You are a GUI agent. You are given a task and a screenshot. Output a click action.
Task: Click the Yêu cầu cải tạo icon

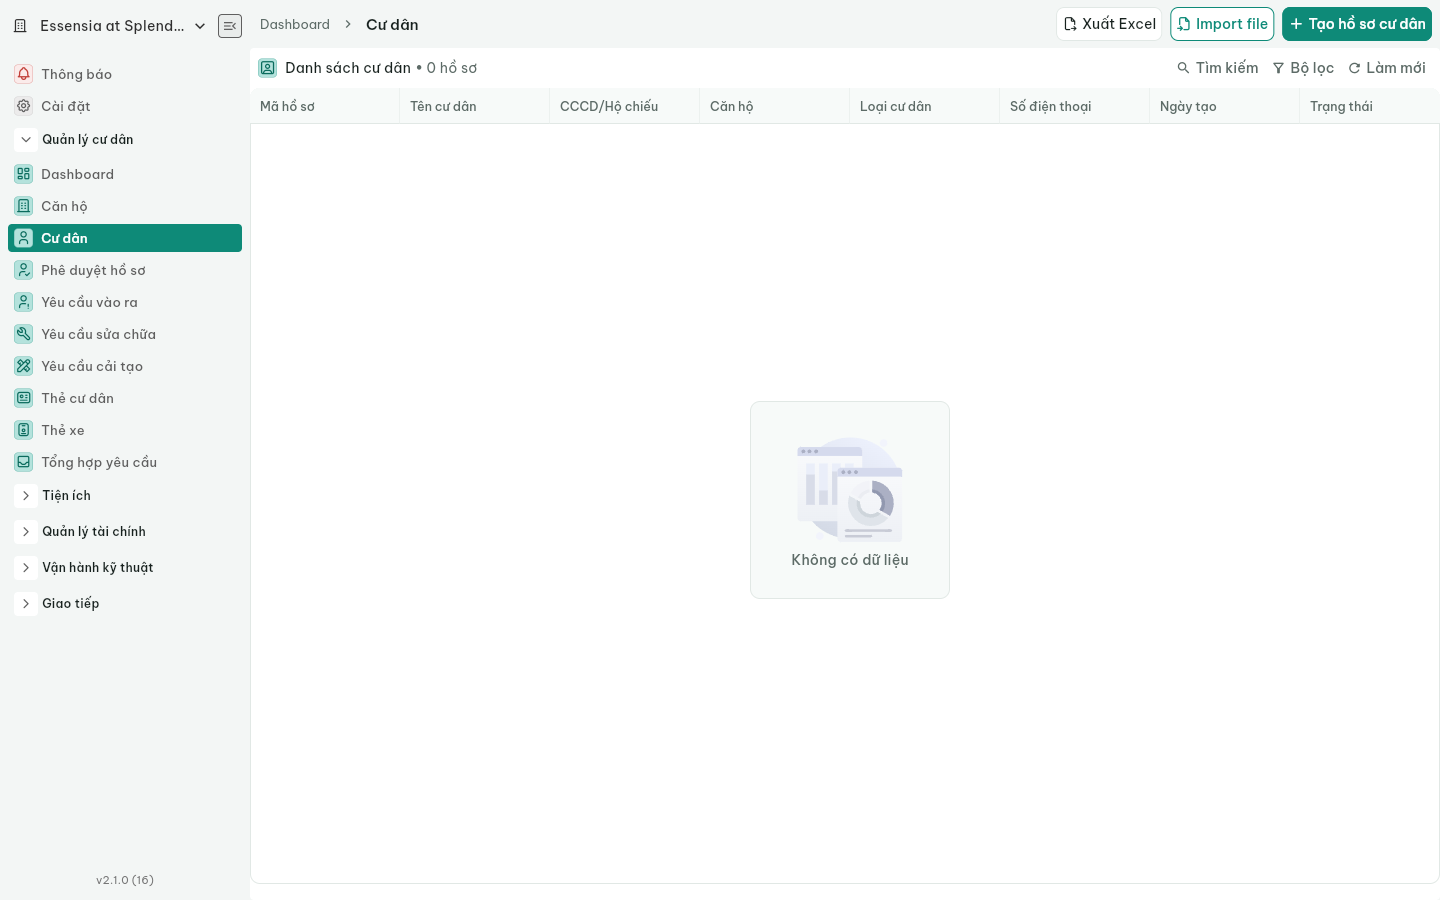[24, 366]
